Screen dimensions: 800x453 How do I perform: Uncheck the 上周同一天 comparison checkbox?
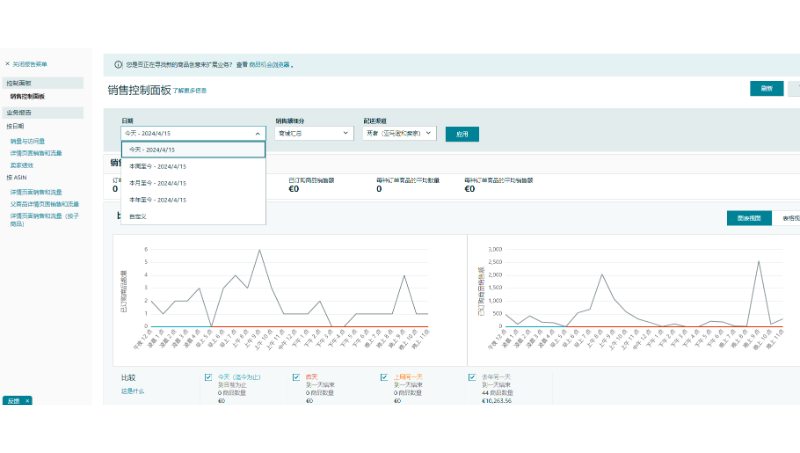coord(384,378)
